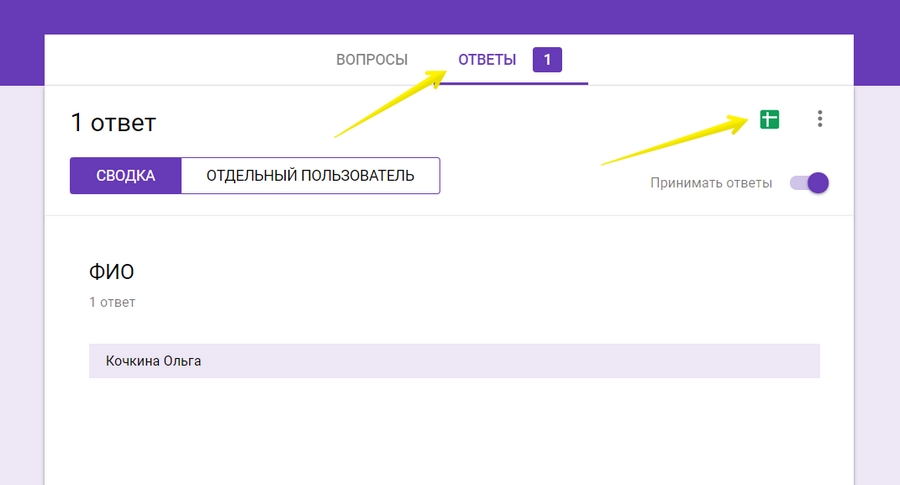Click the ФИО question title
This screenshot has width=900, height=485.
[111, 272]
